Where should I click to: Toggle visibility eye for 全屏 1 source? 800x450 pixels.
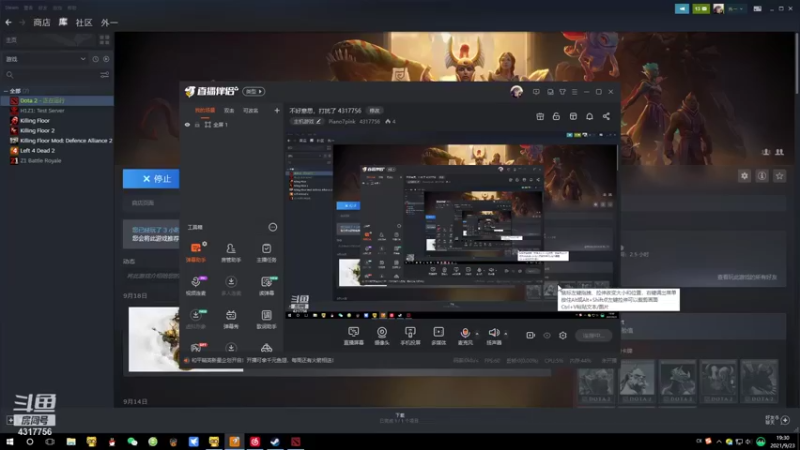coord(187,125)
